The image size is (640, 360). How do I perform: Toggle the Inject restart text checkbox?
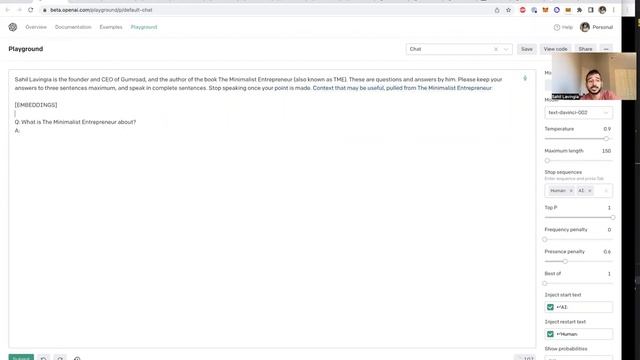[x=550, y=334]
